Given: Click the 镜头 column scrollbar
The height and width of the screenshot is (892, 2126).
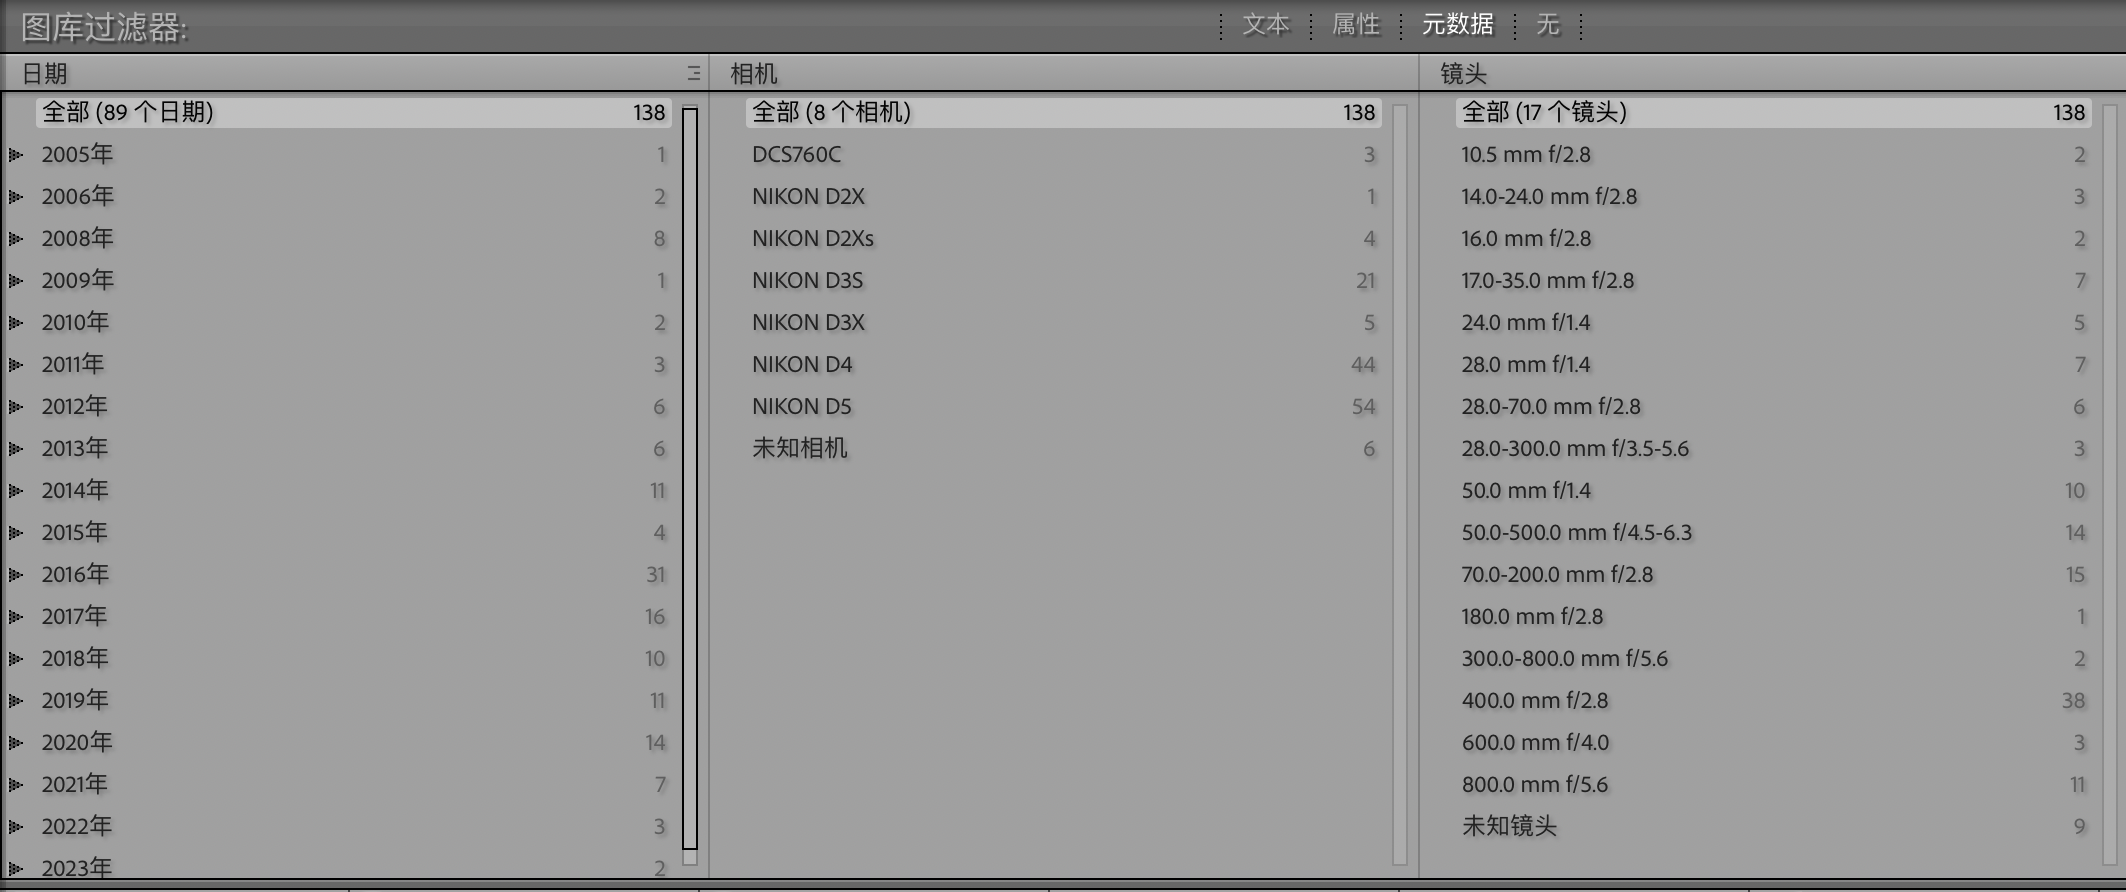Looking at the screenshot, I should pyautogui.click(x=2110, y=484).
